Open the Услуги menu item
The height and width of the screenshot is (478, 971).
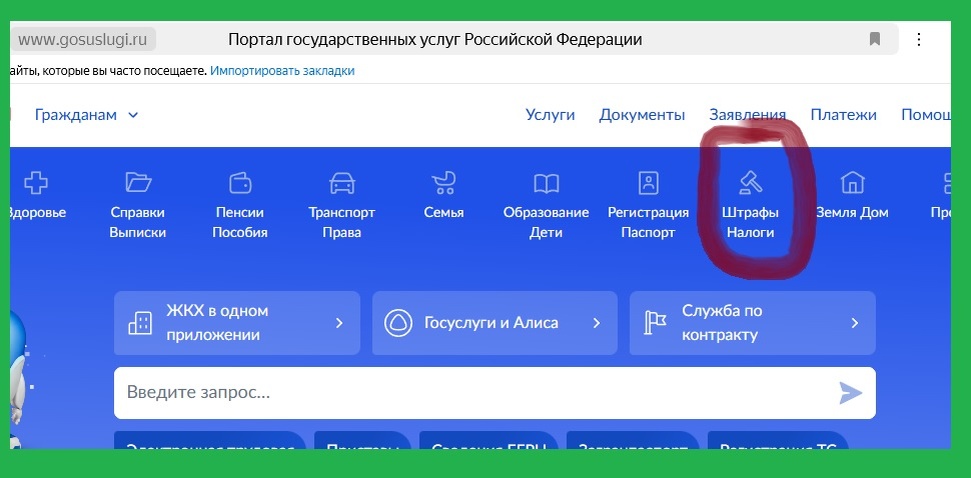[x=550, y=115]
